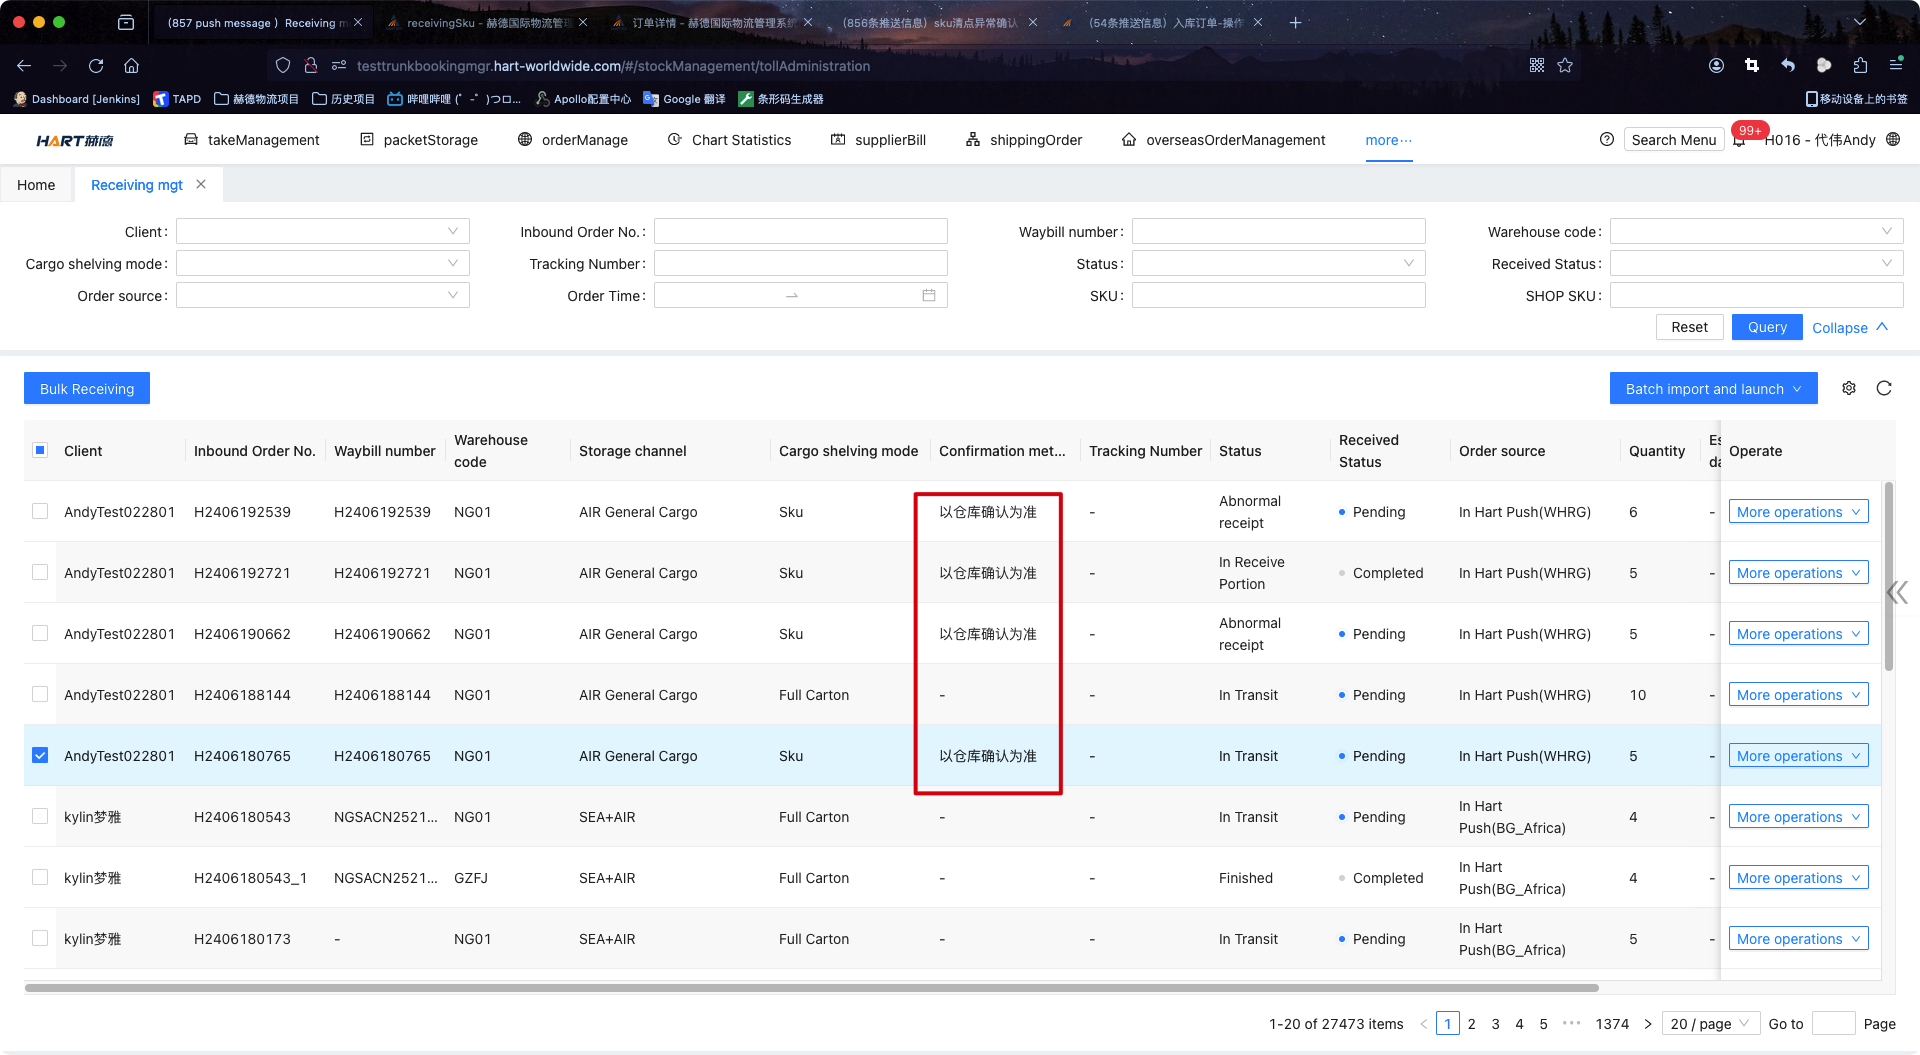Expand Batch import and launch dropdown
Image resolution: width=1920 pixels, height=1055 pixels.
1713,389
